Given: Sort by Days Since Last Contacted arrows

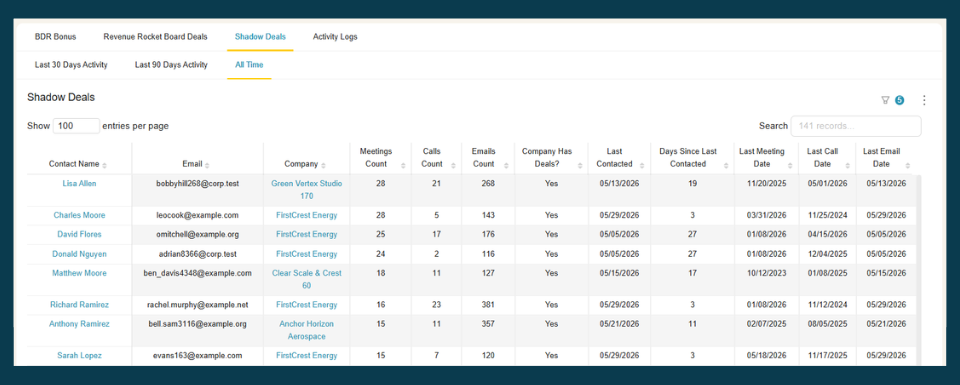Looking at the screenshot, I should pyautogui.click(x=726, y=165).
